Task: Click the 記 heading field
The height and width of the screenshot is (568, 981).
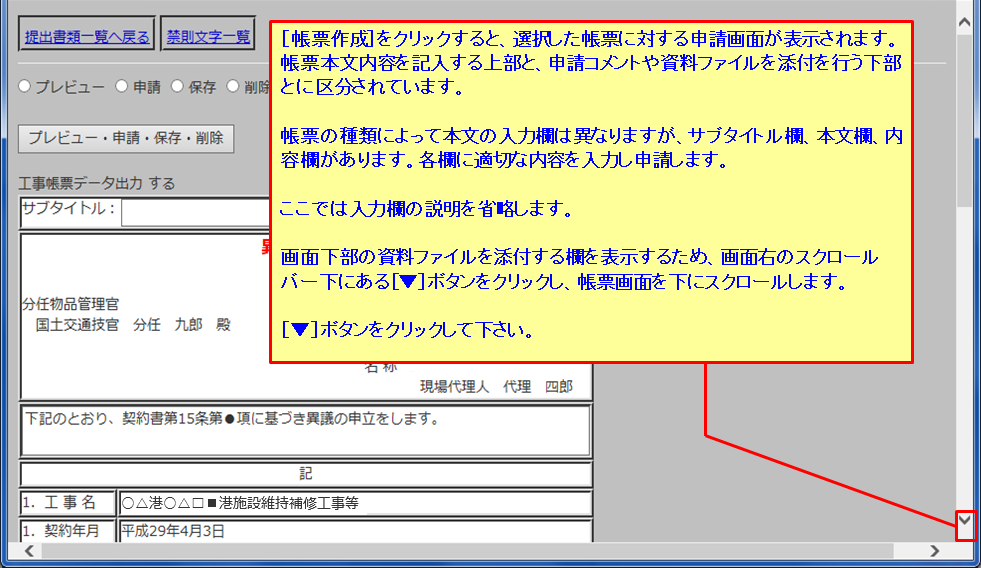Action: pyautogui.click(x=306, y=474)
